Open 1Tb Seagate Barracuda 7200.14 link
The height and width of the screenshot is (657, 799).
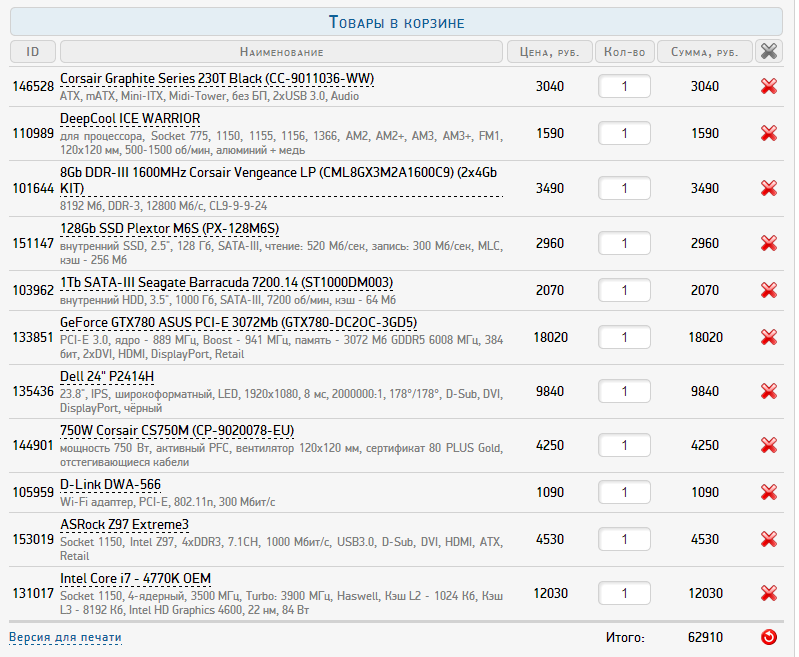tap(226, 283)
